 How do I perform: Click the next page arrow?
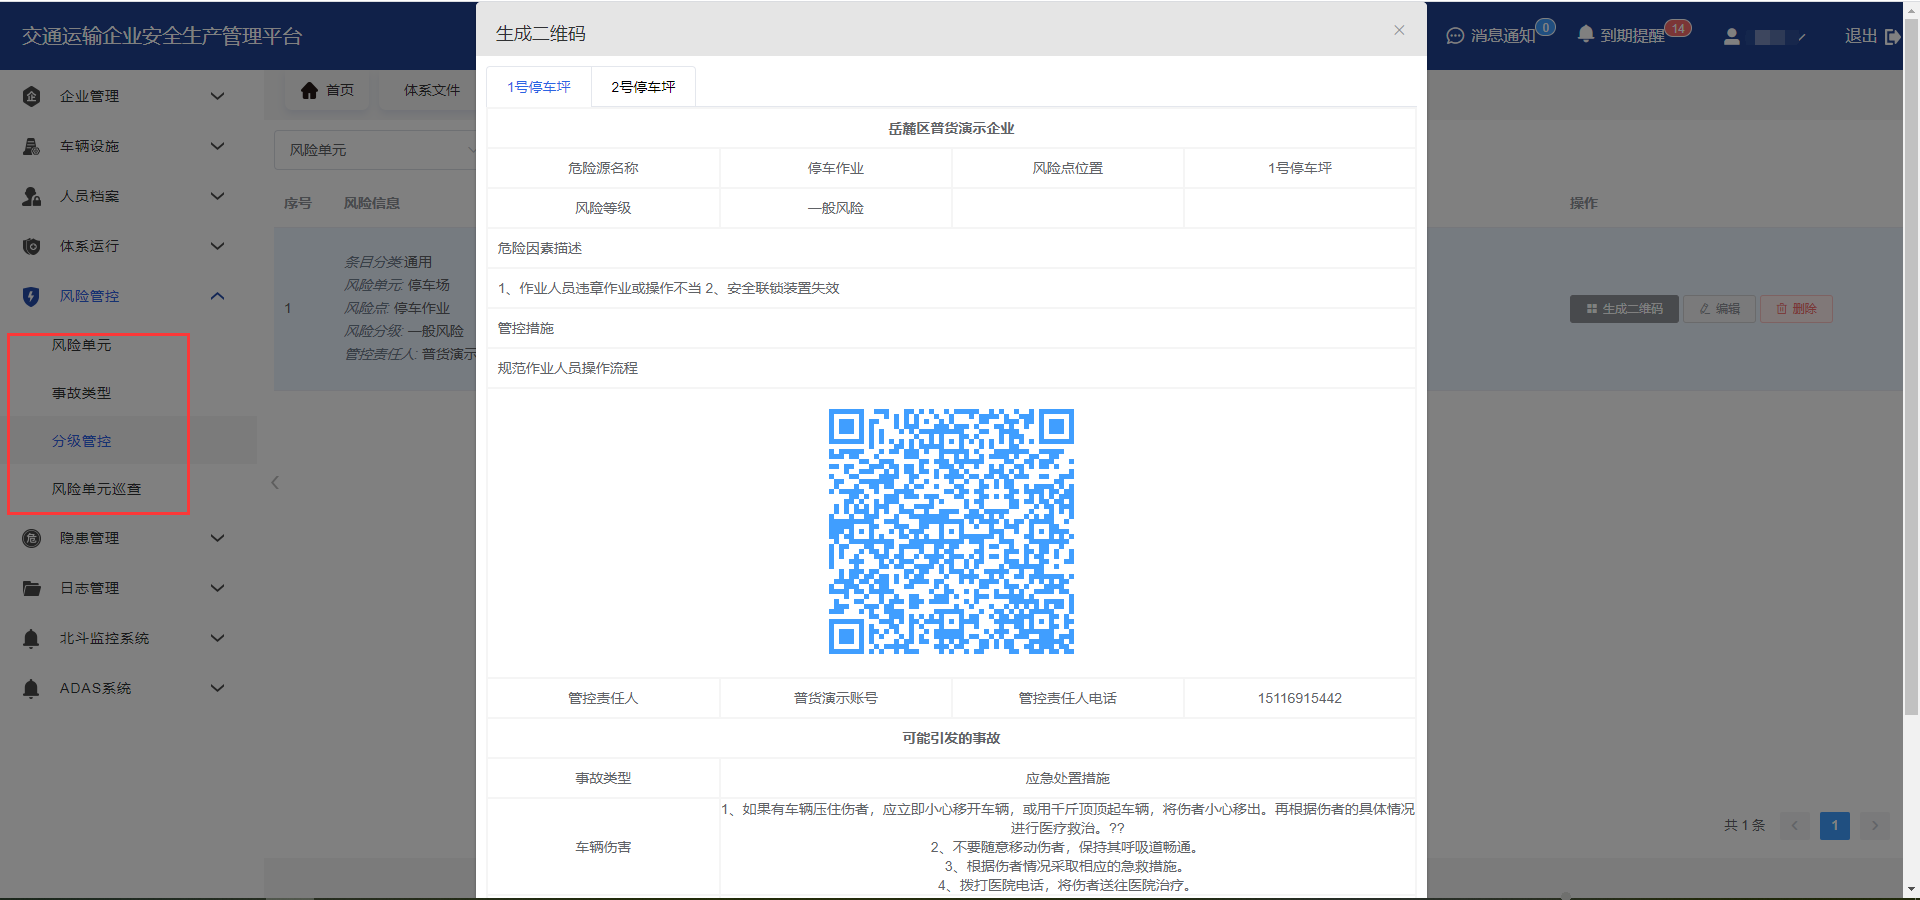[1875, 825]
